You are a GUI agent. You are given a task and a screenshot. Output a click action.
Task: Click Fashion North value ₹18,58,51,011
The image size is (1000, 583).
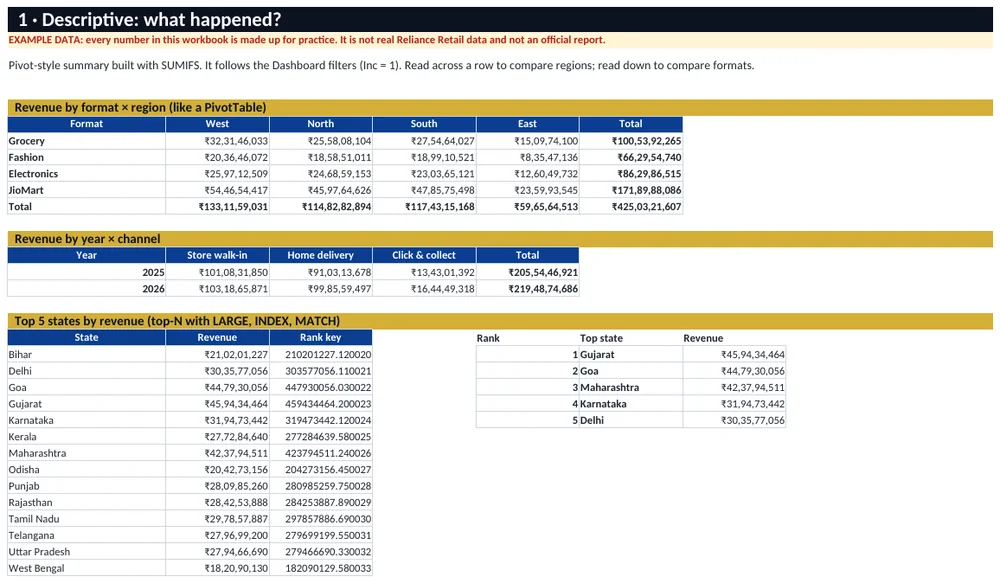(x=321, y=158)
